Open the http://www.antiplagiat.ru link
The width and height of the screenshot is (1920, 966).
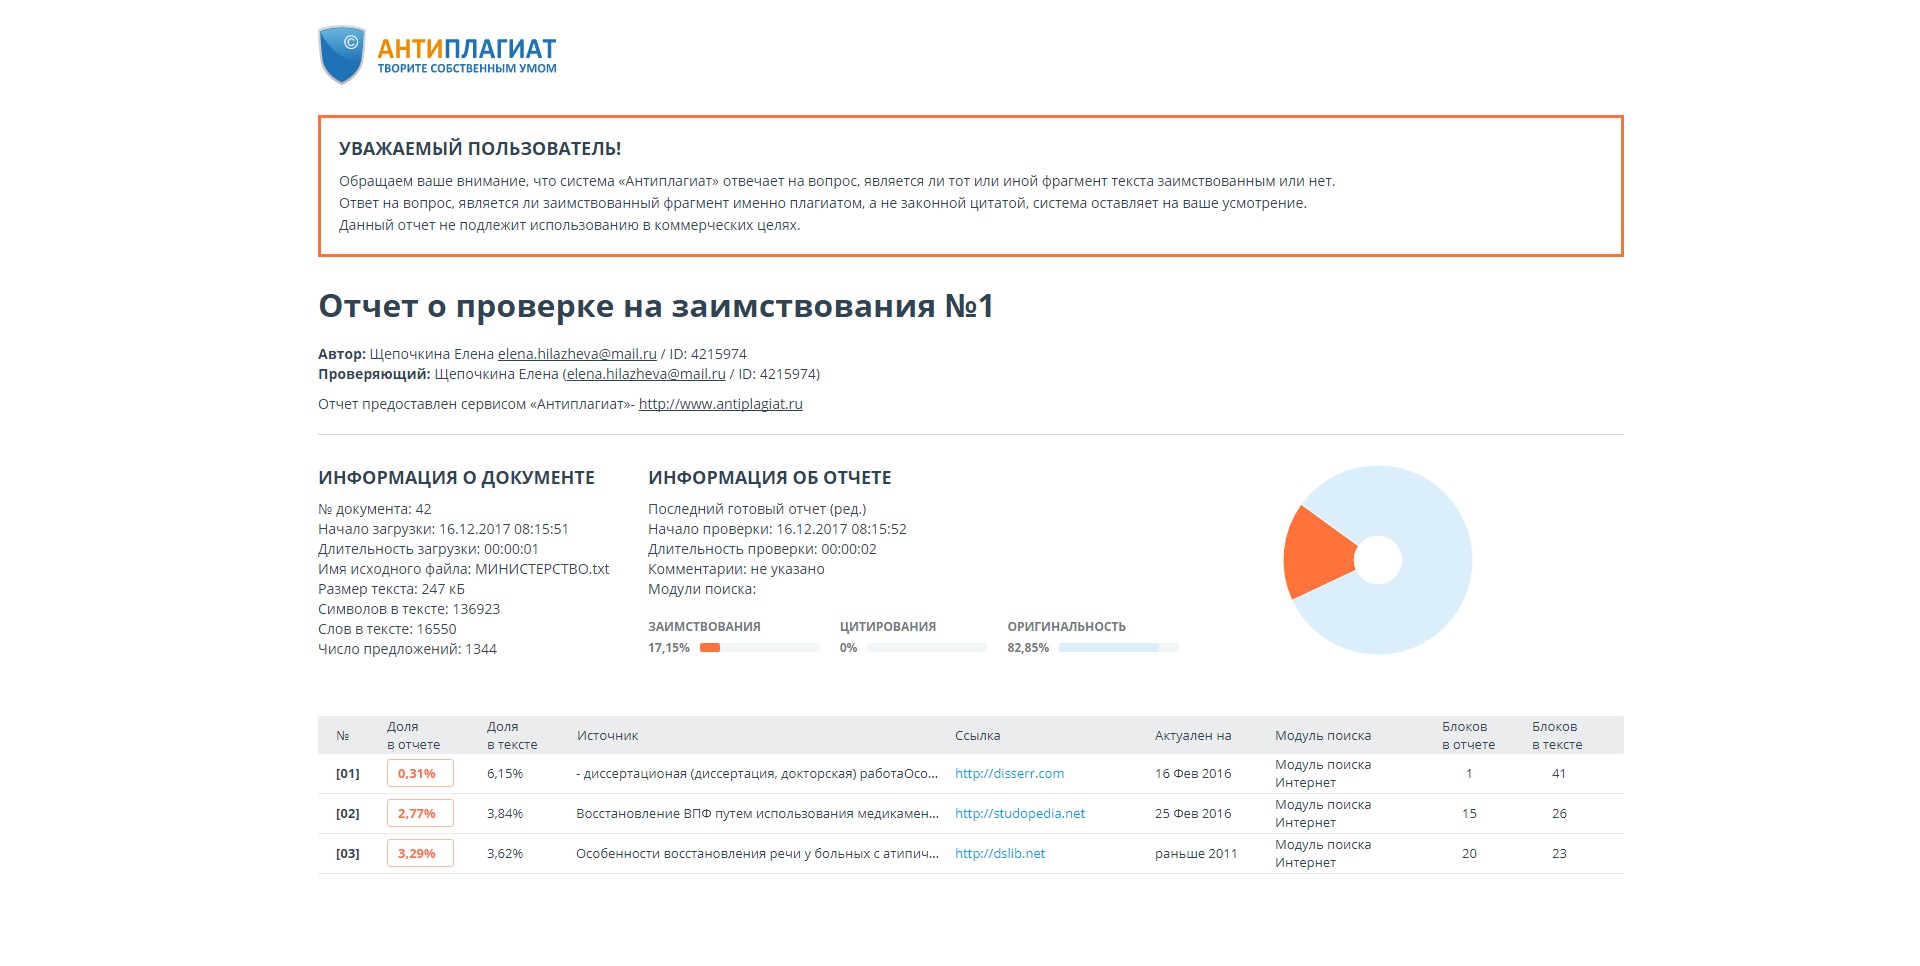click(720, 404)
